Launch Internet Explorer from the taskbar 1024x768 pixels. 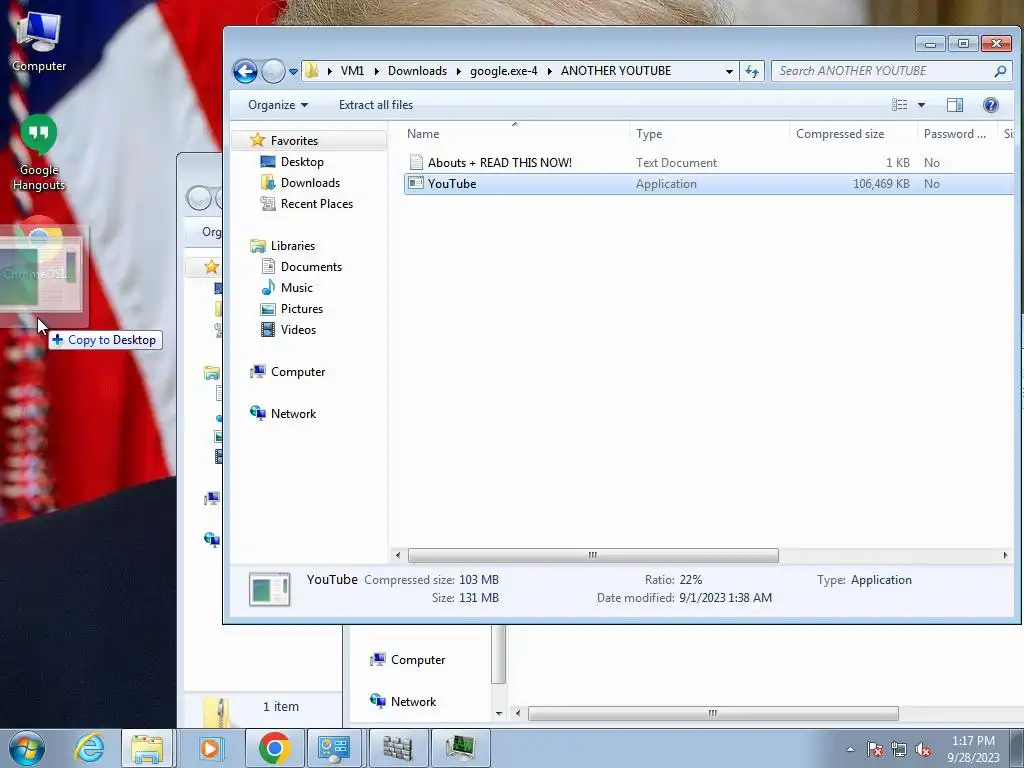click(x=89, y=748)
